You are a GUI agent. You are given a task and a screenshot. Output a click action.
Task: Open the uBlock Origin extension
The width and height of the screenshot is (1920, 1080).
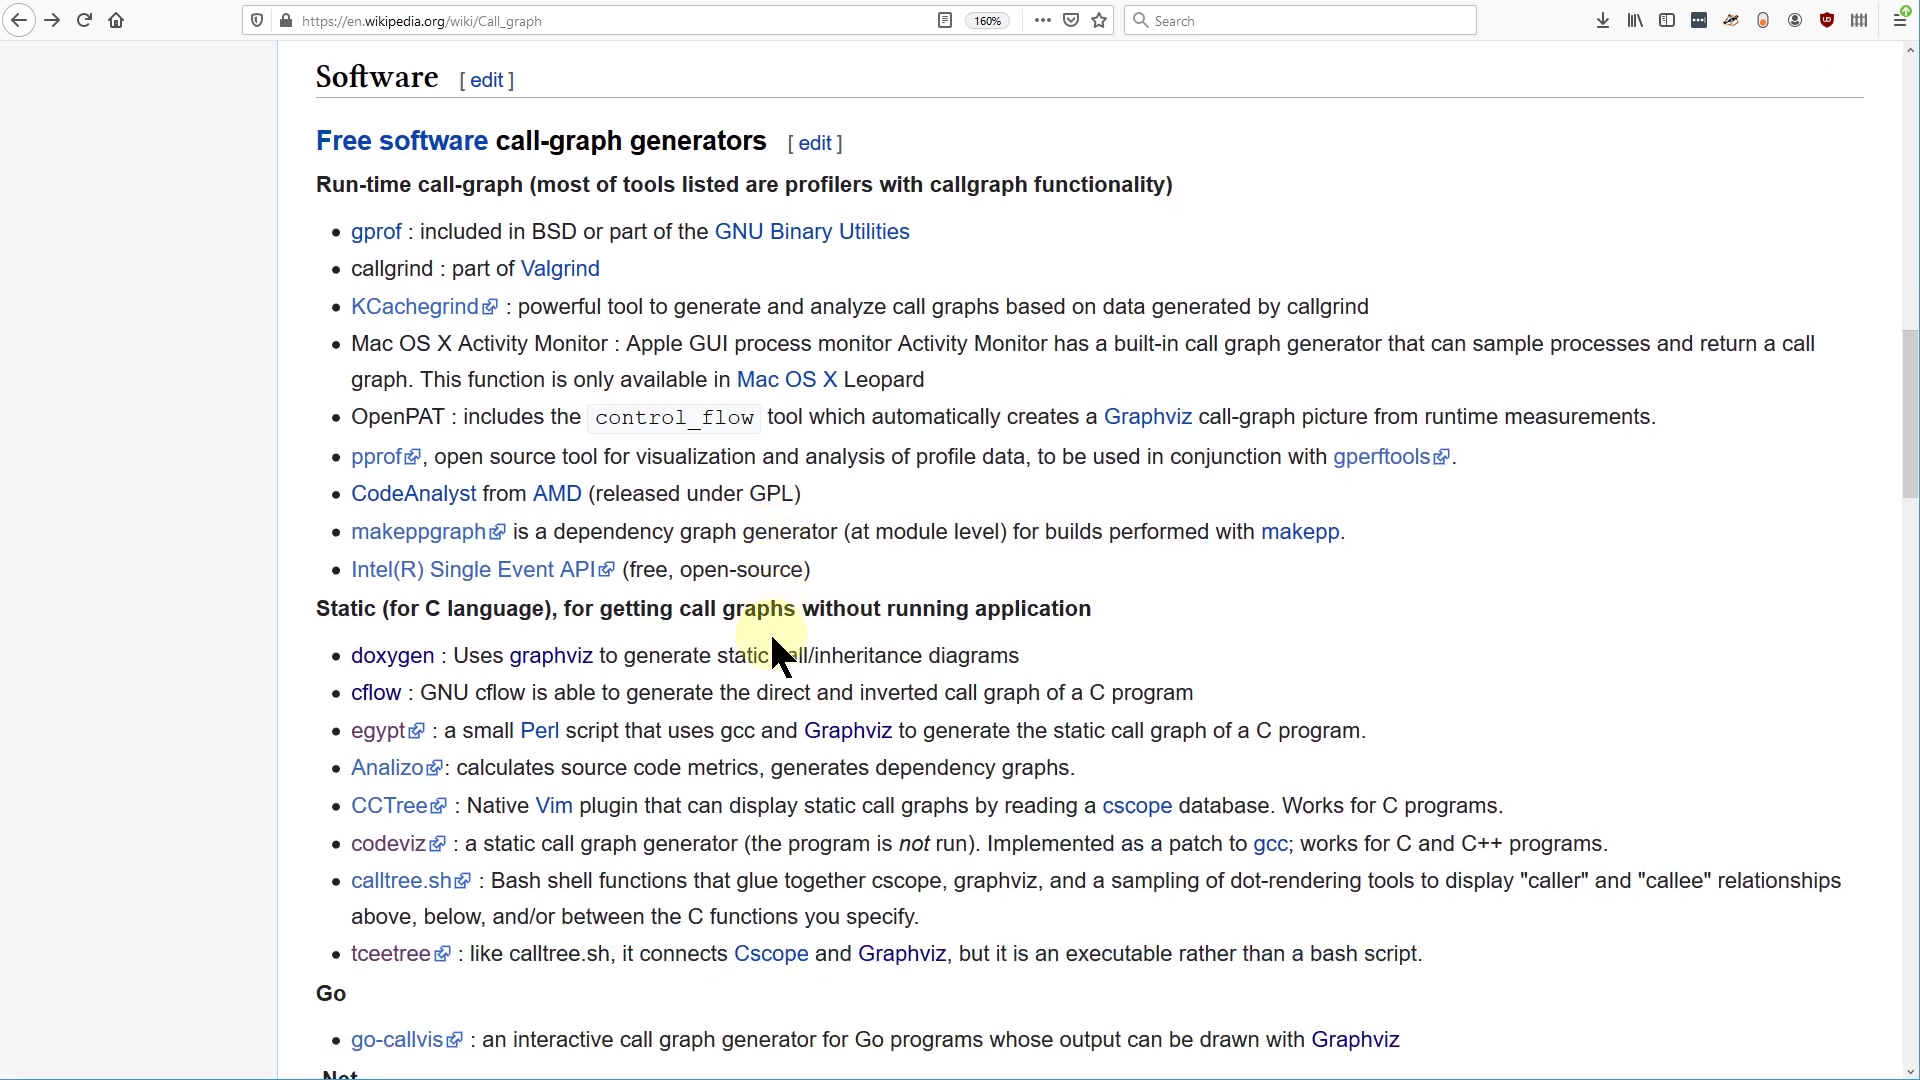(1827, 20)
